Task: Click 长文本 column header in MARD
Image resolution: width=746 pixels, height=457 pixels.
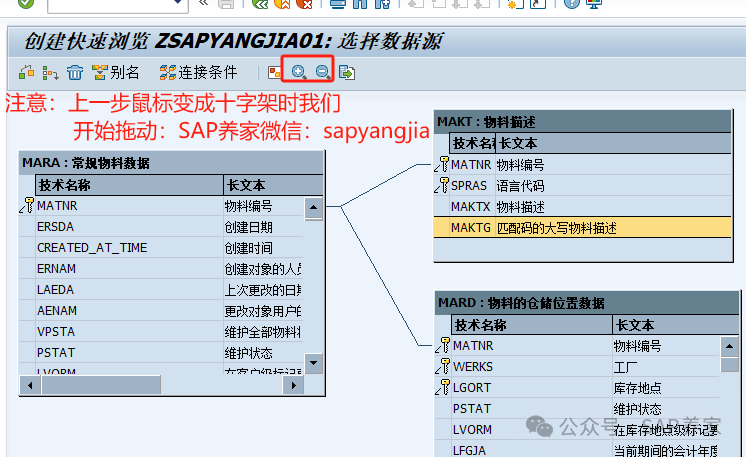Action: pos(676,325)
